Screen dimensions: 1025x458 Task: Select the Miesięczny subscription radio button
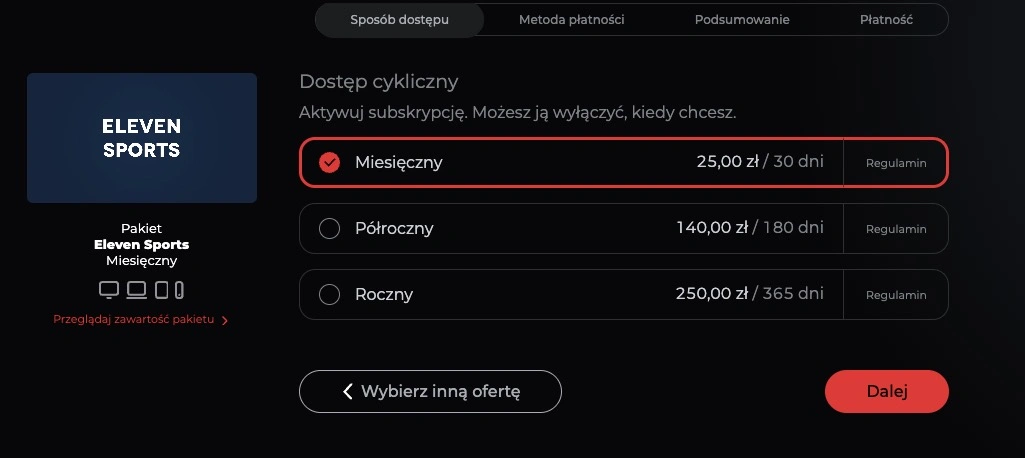330,162
